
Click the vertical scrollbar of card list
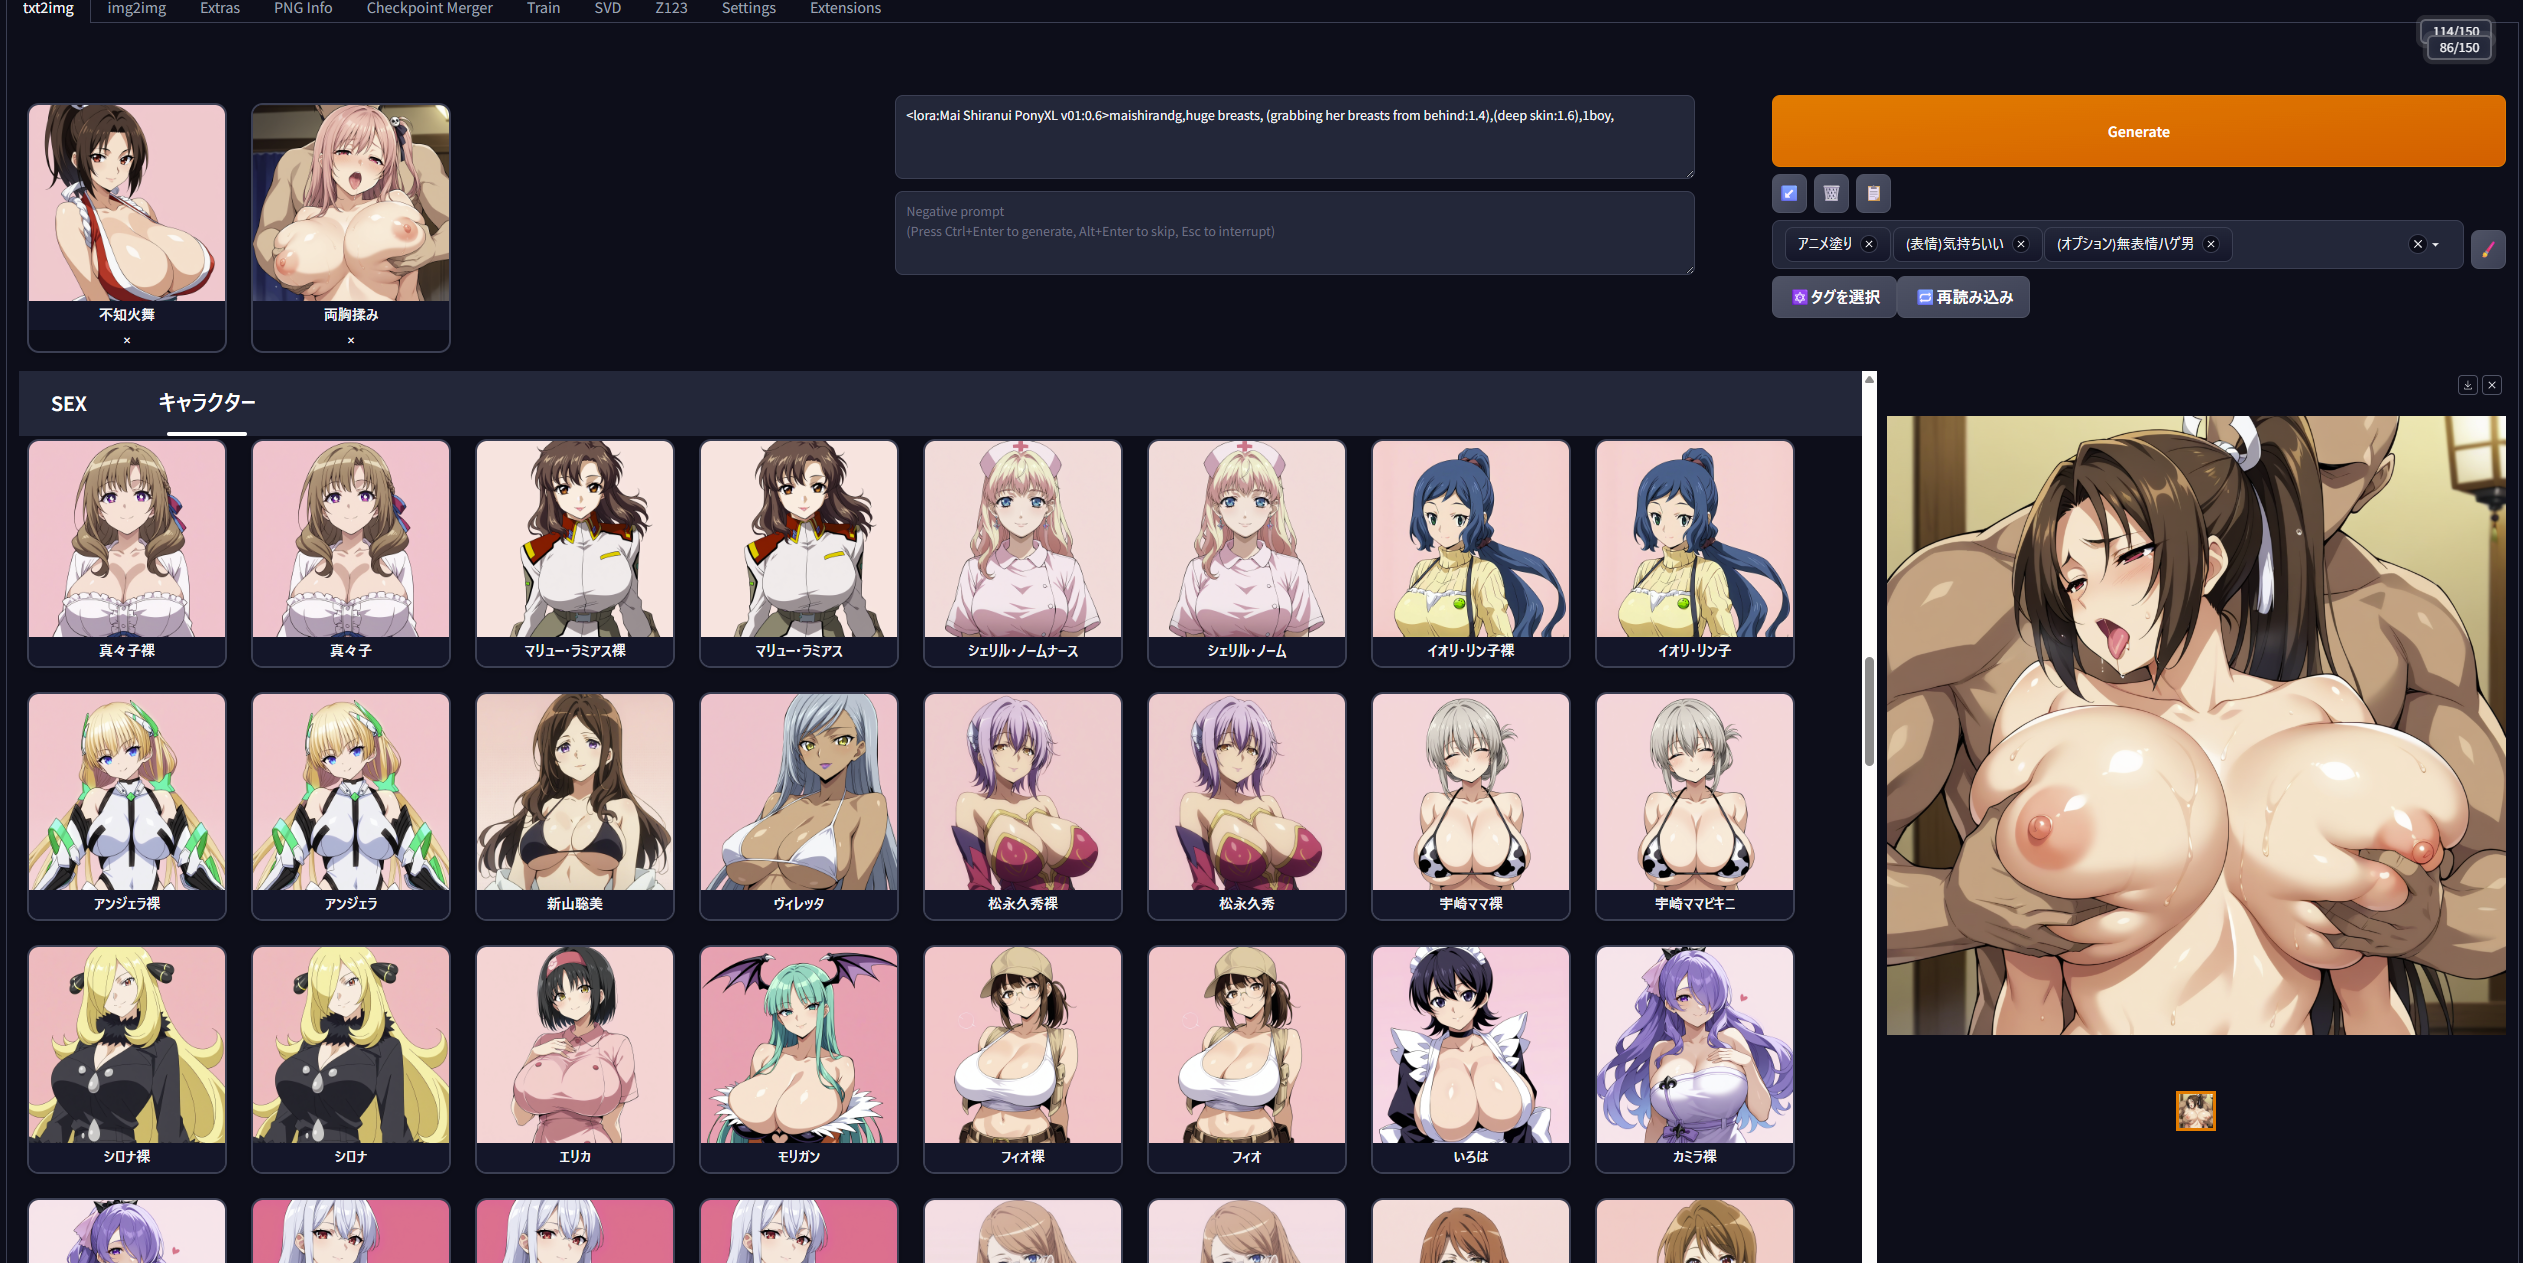click(1868, 710)
